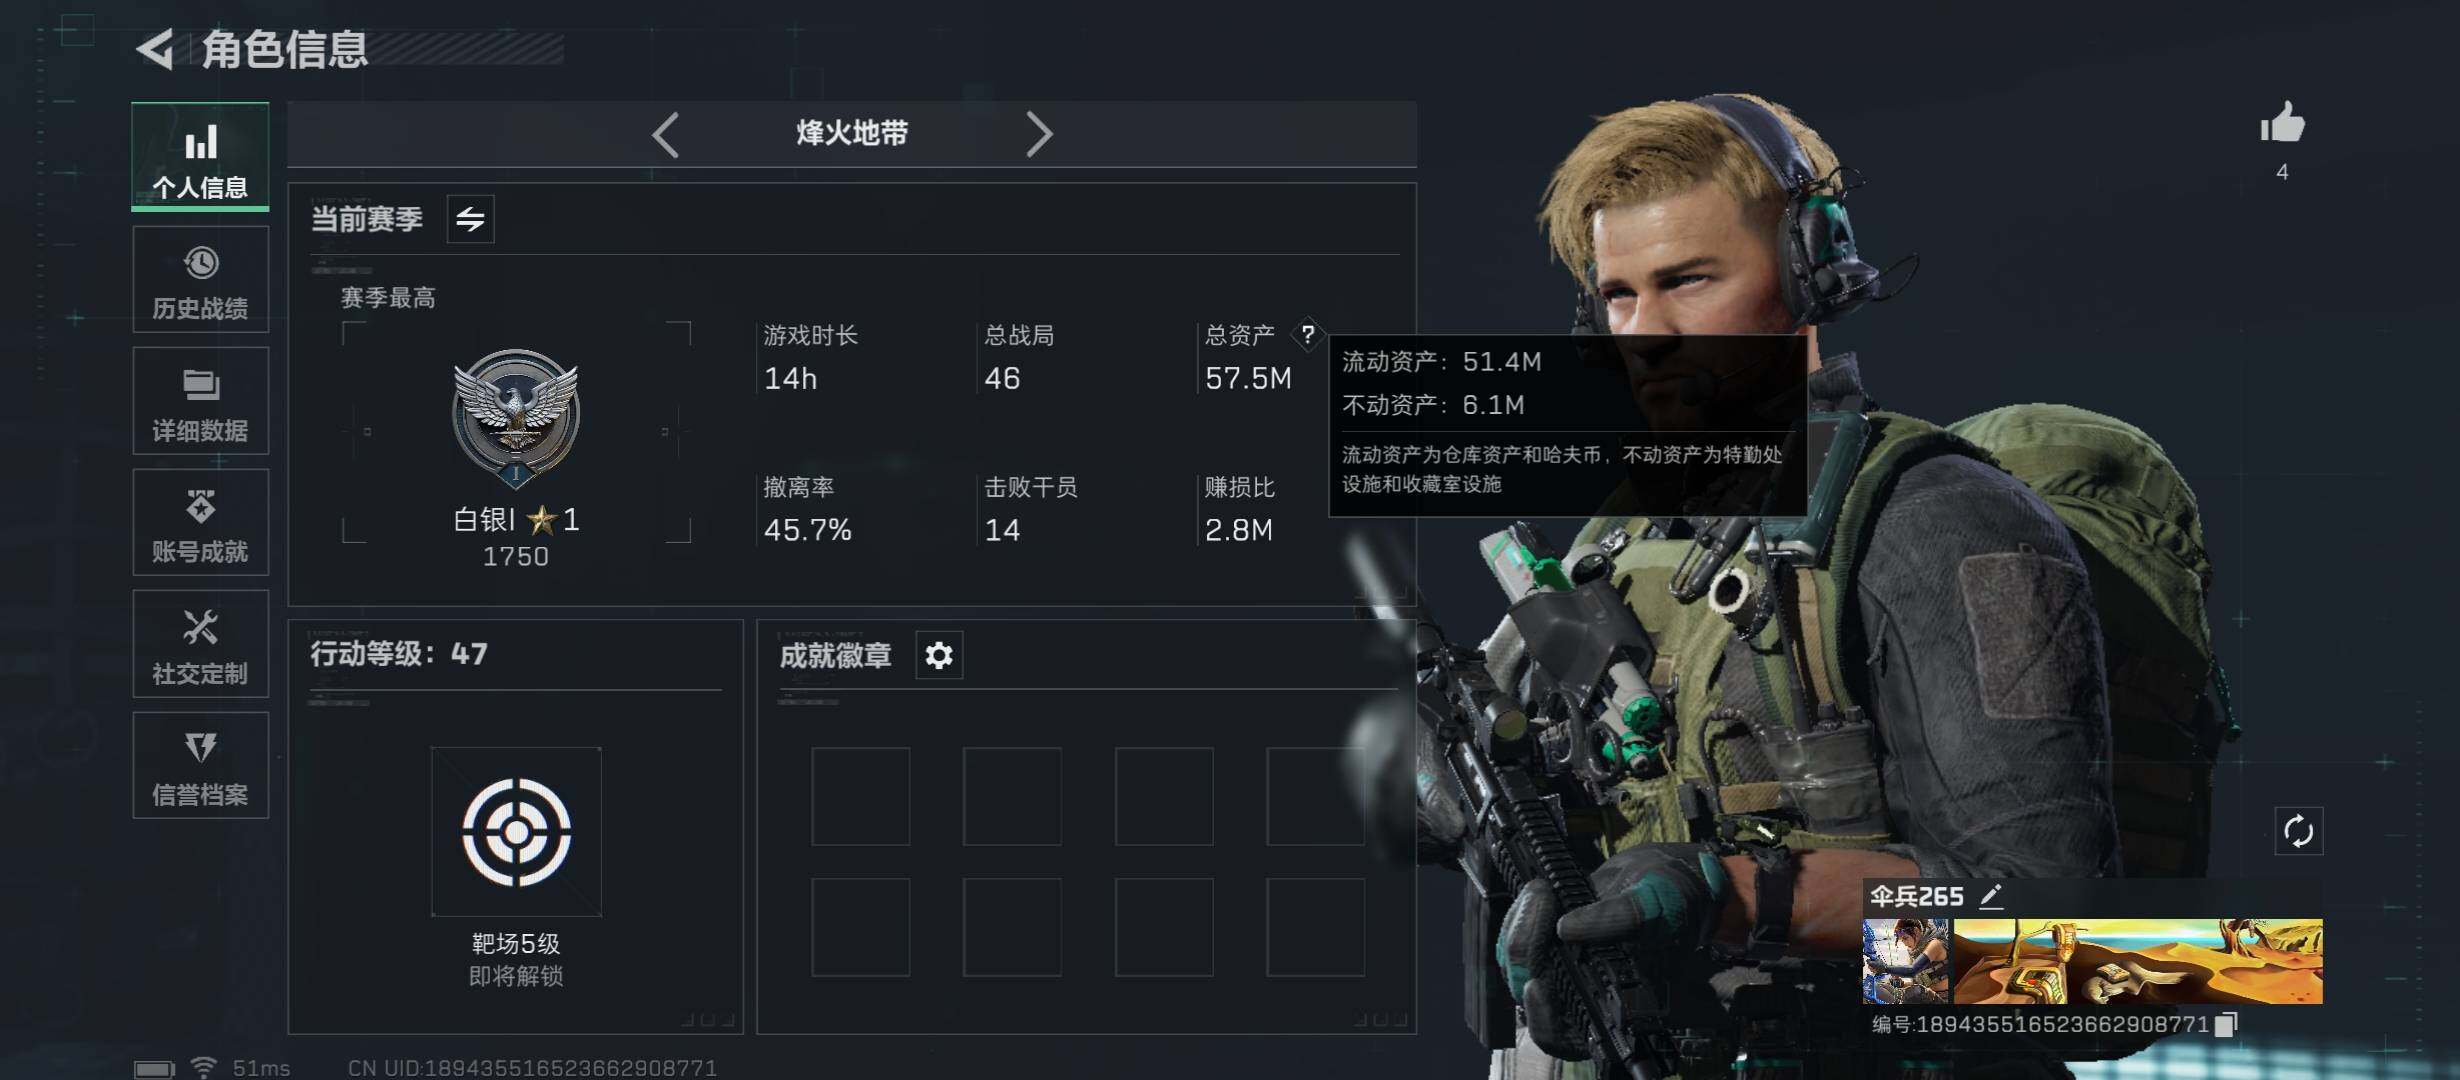Open 成就徽章 badge settings gear
The image size is (2460, 1080).
pyautogui.click(x=939, y=656)
